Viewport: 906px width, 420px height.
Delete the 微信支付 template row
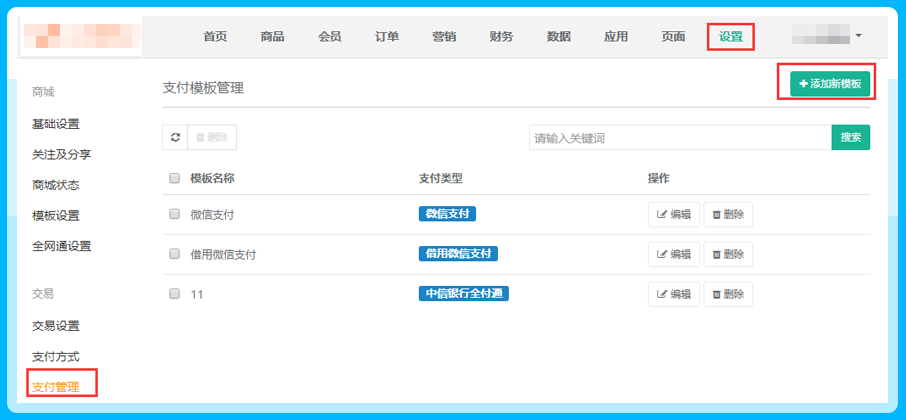point(728,214)
